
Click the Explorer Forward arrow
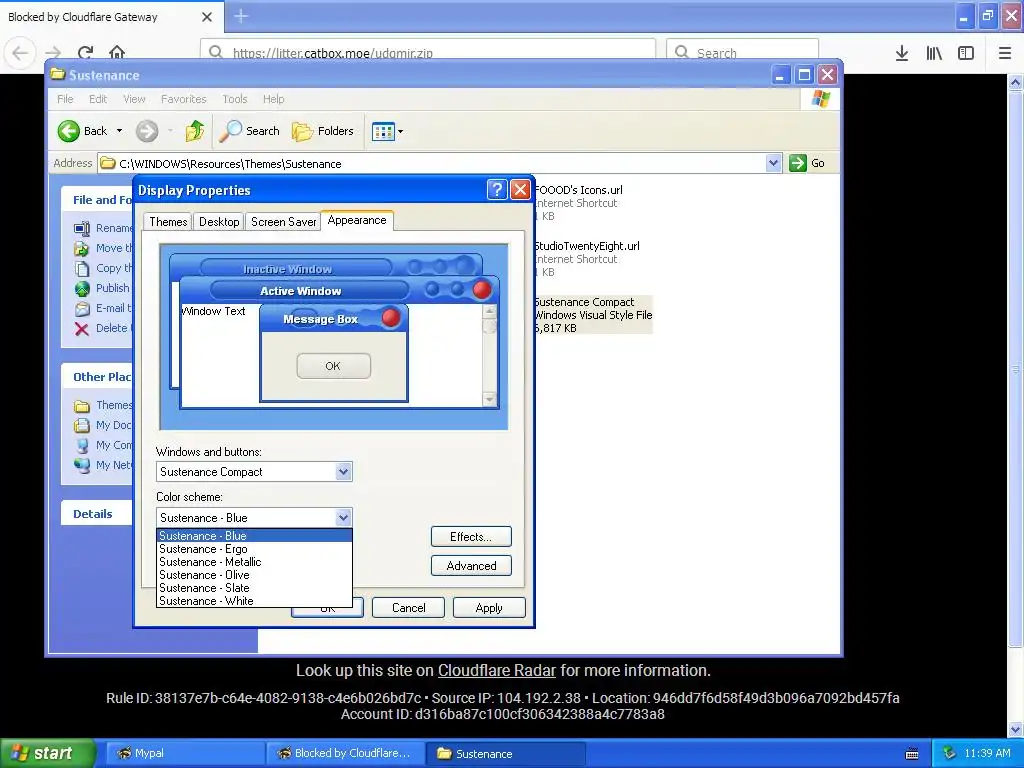pyautogui.click(x=147, y=131)
